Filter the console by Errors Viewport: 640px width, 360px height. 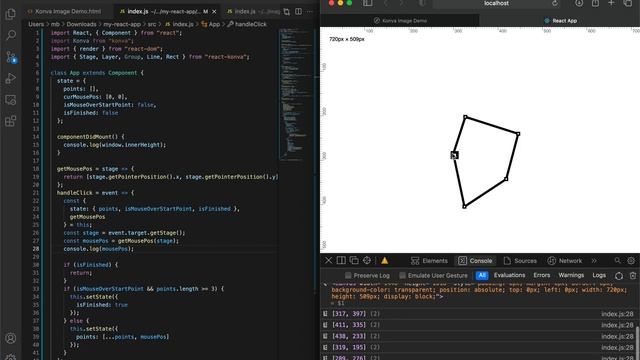click(x=542, y=276)
